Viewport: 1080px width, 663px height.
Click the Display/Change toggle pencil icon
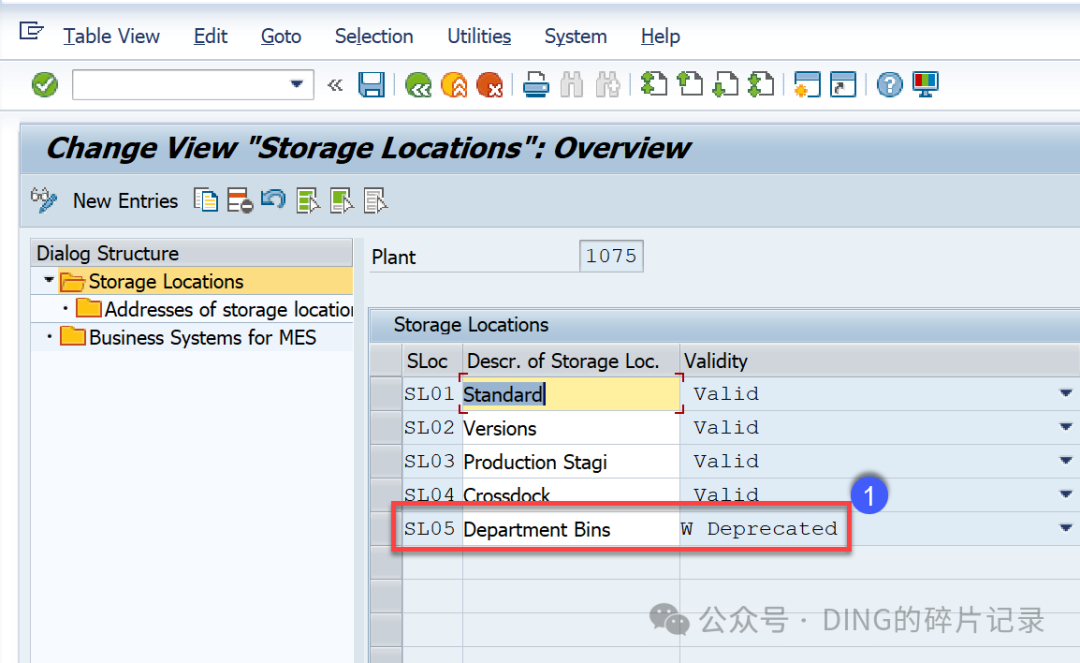point(43,200)
